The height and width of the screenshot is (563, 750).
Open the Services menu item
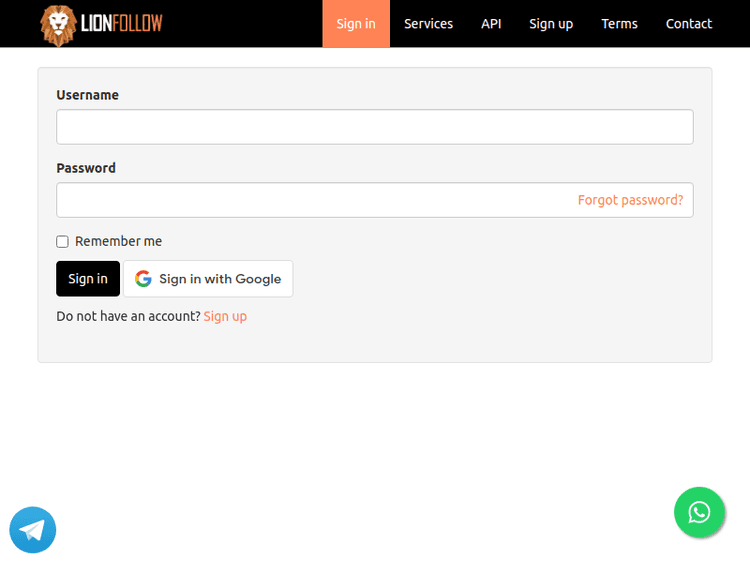point(428,24)
